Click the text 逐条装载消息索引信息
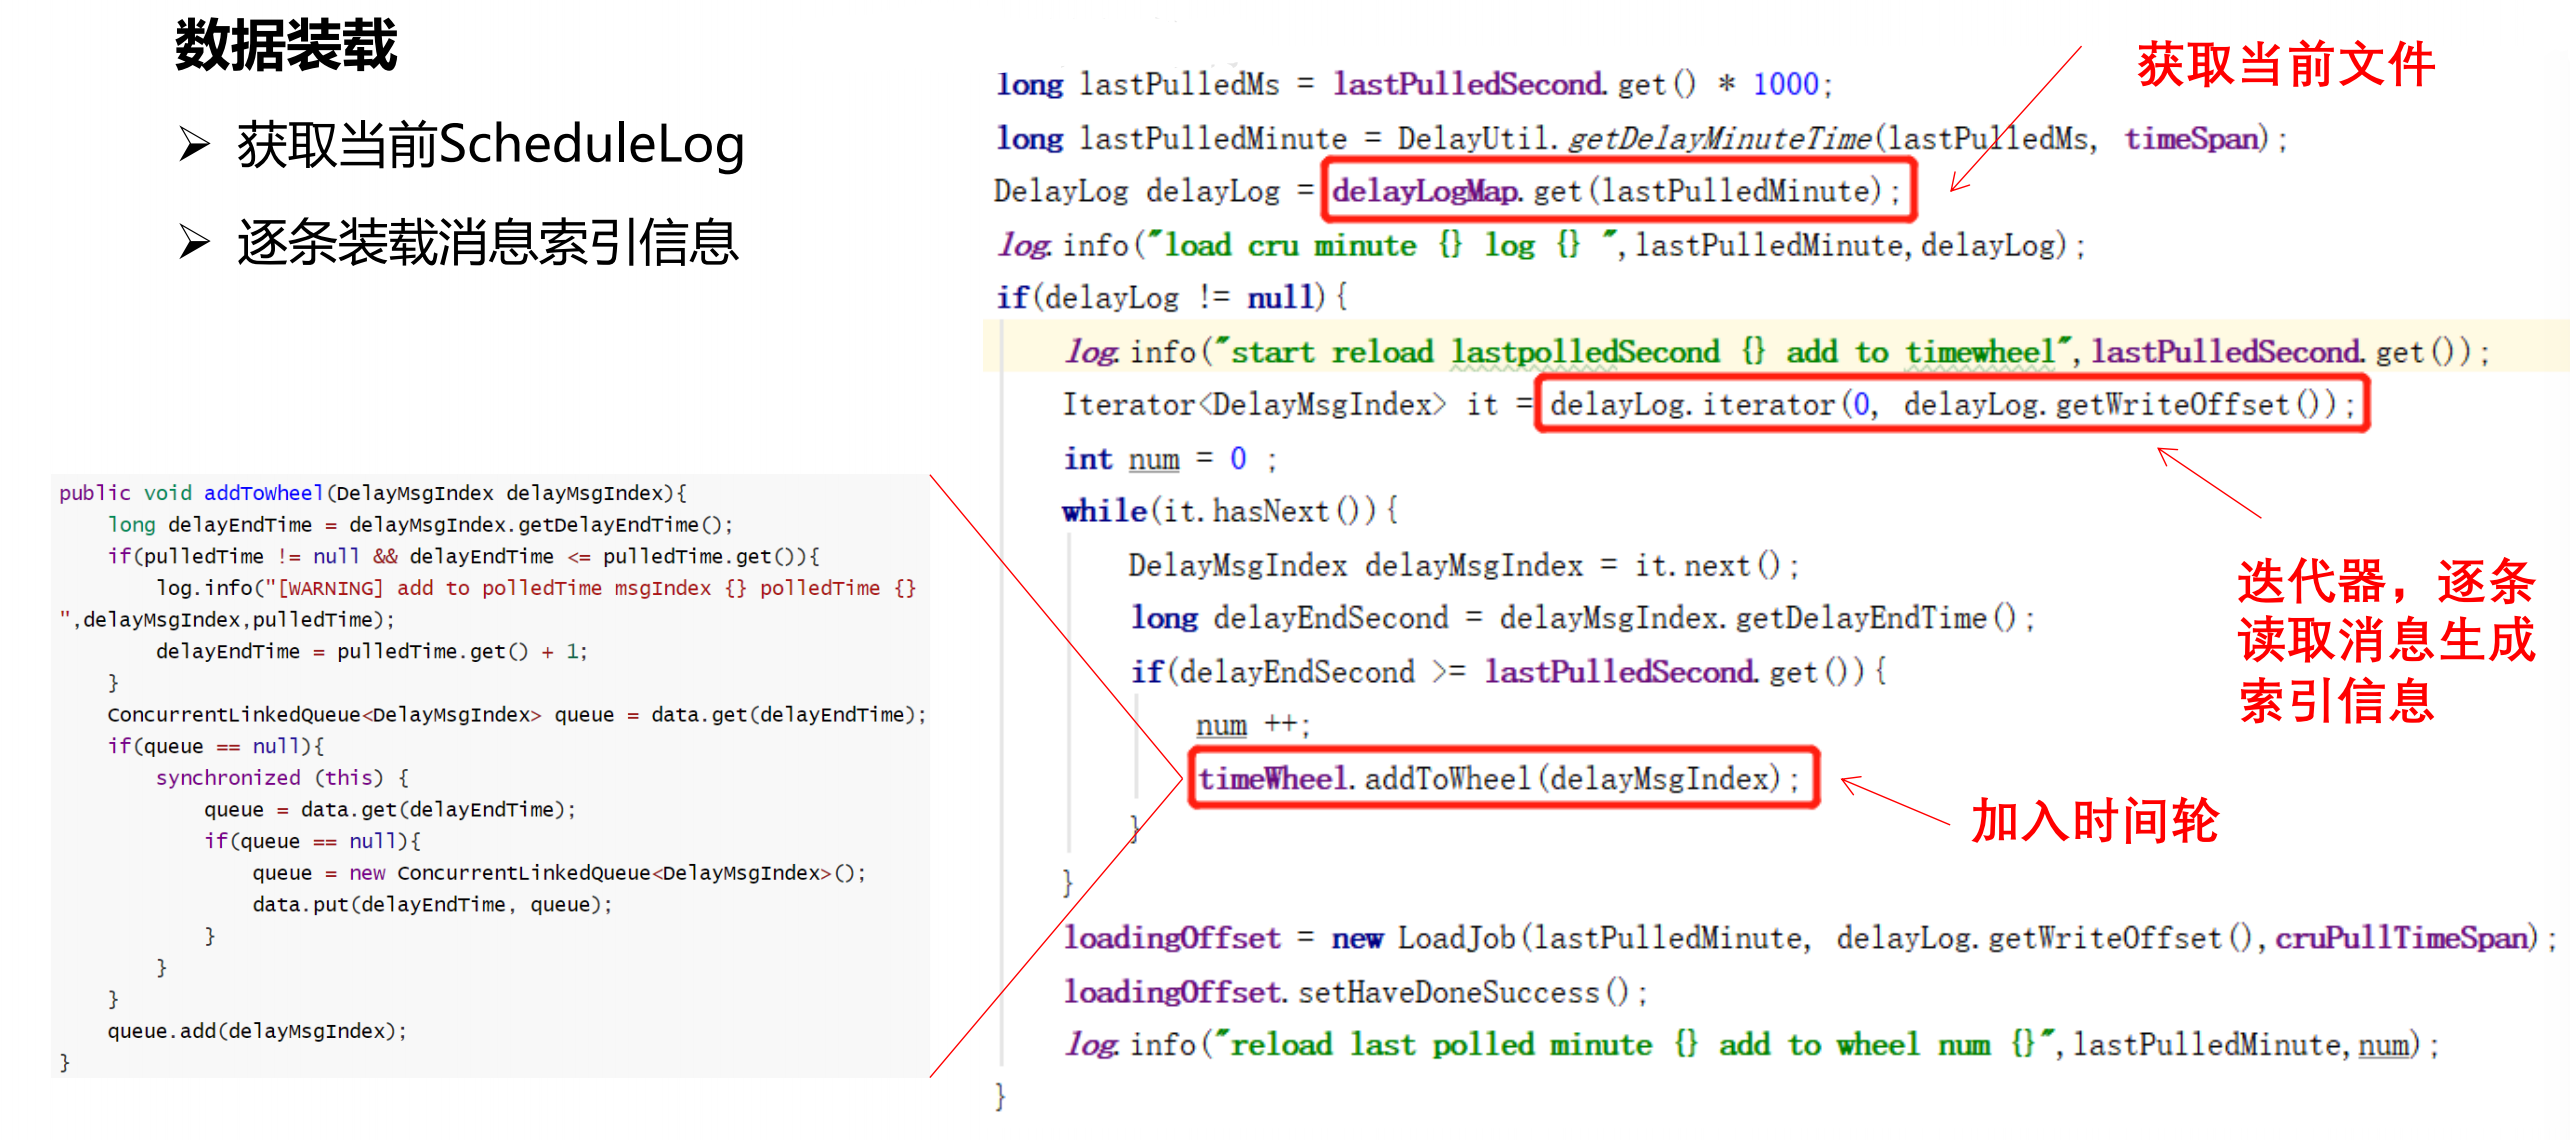 (488, 242)
